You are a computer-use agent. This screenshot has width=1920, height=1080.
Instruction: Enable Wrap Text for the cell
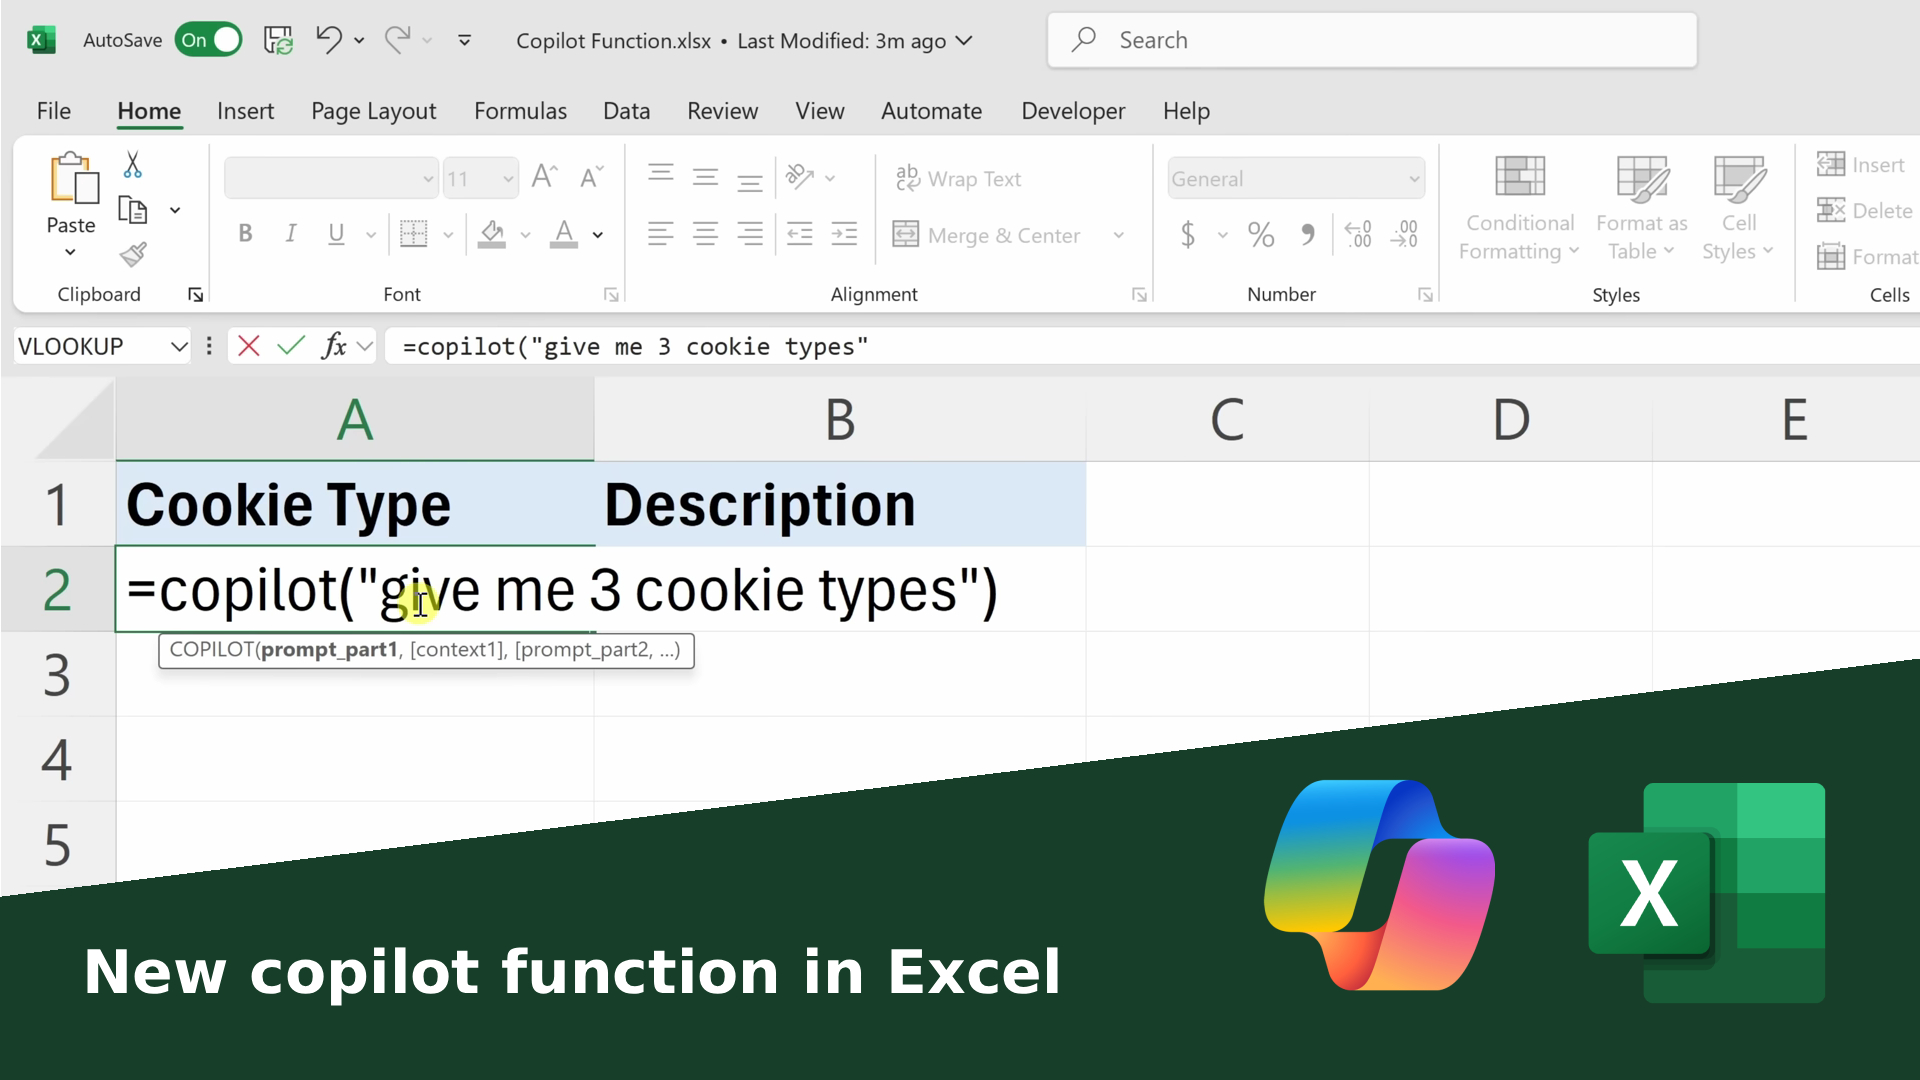pyautogui.click(x=958, y=178)
